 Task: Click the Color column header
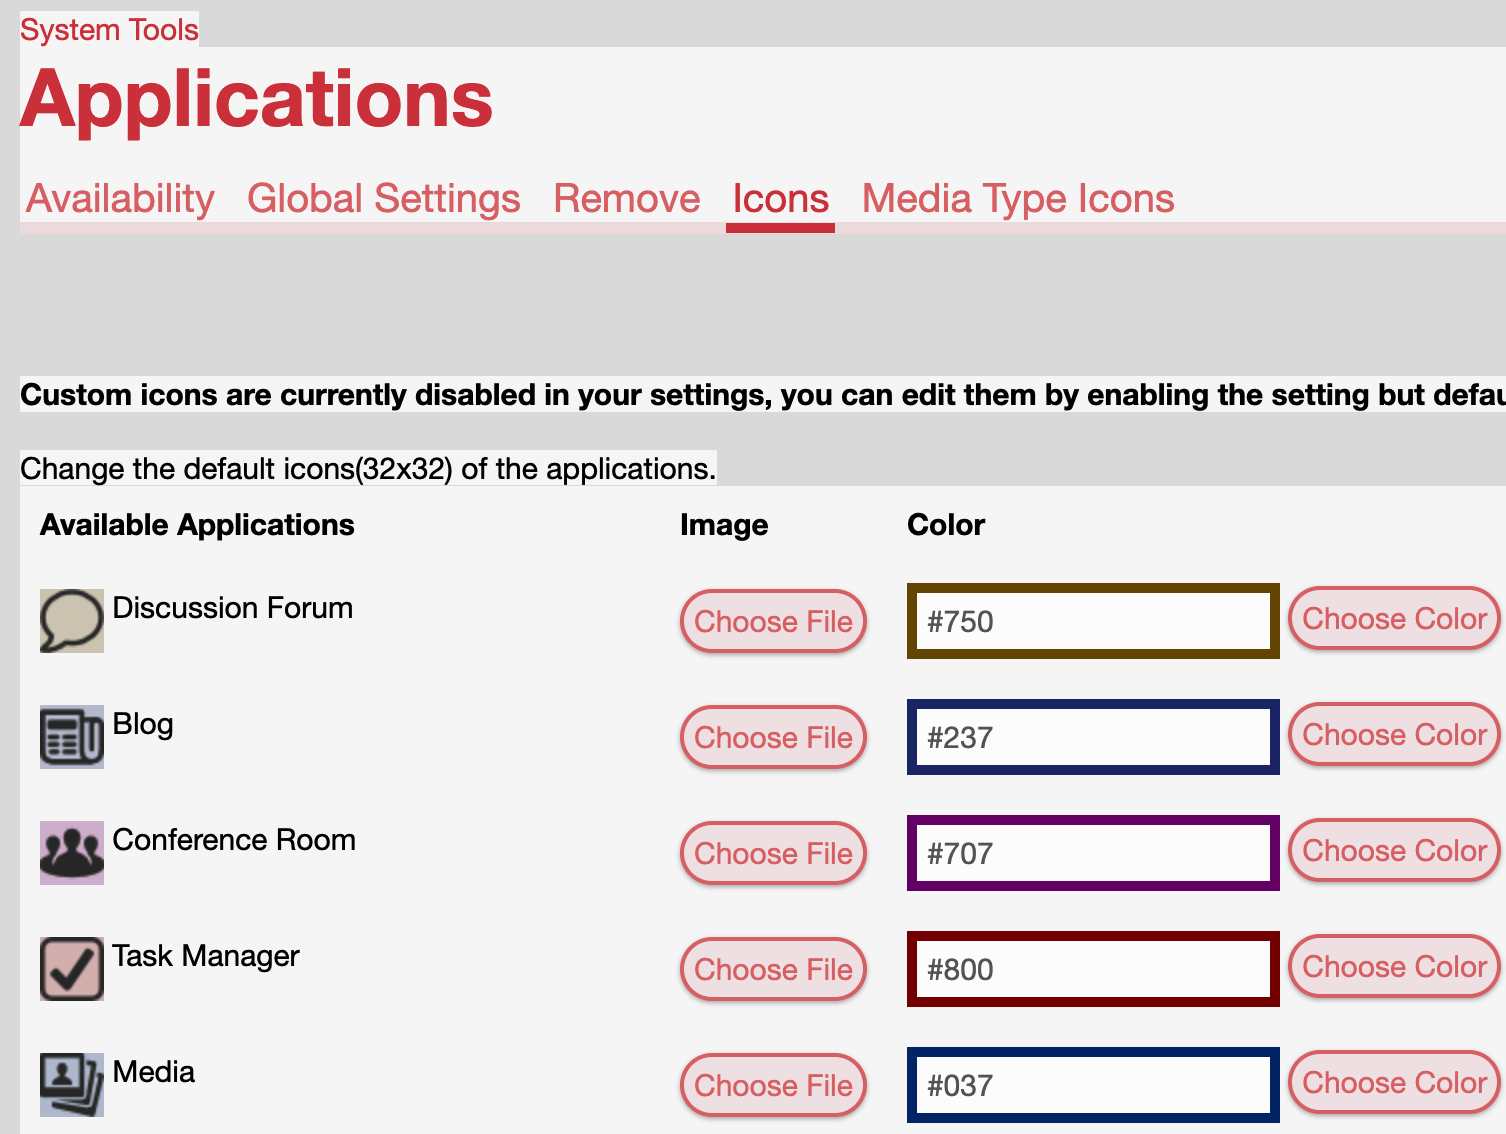[x=946, y=525]
